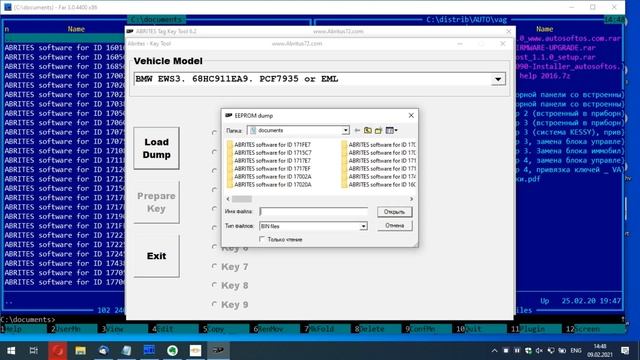Screen dimensions: 640x360
Task: Click the file list scroll right arrow
Action: [411, 199]
